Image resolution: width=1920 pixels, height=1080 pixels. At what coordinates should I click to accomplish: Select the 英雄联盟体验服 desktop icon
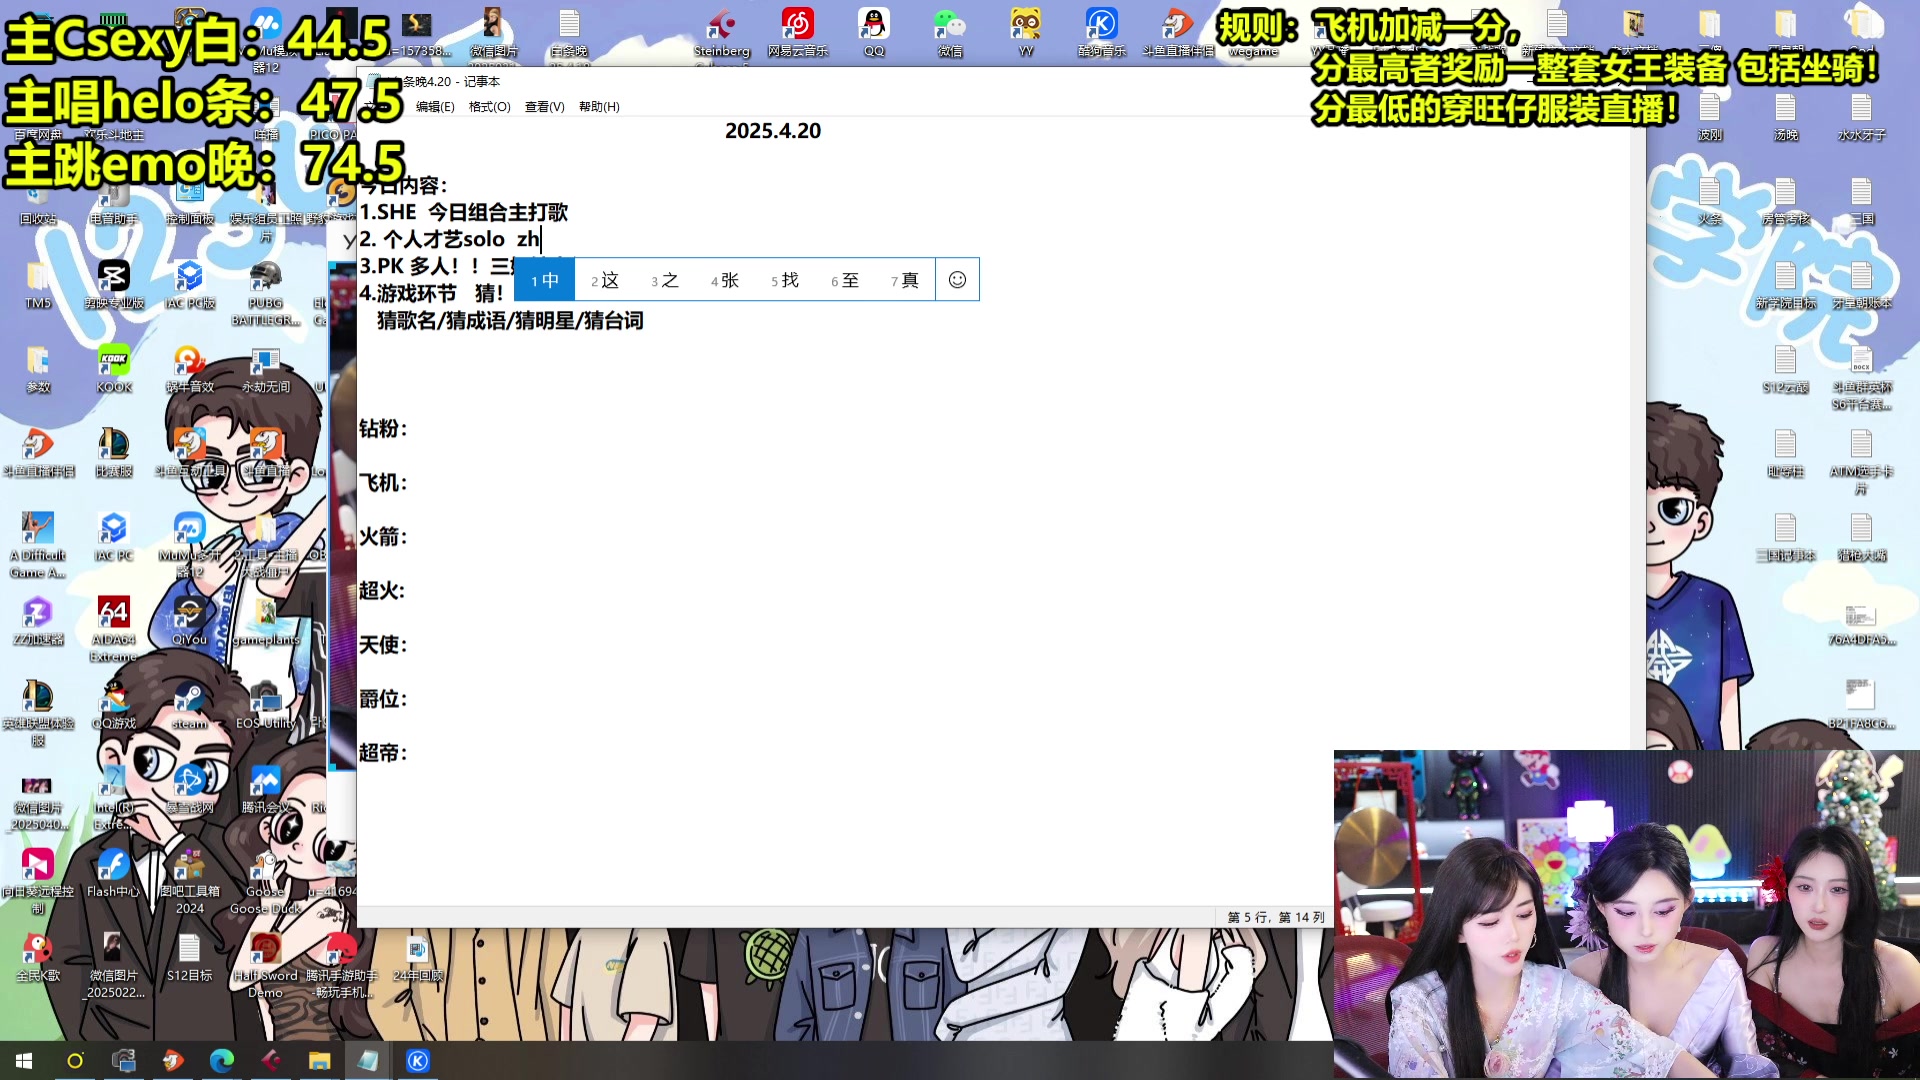(x=38, y=713)
